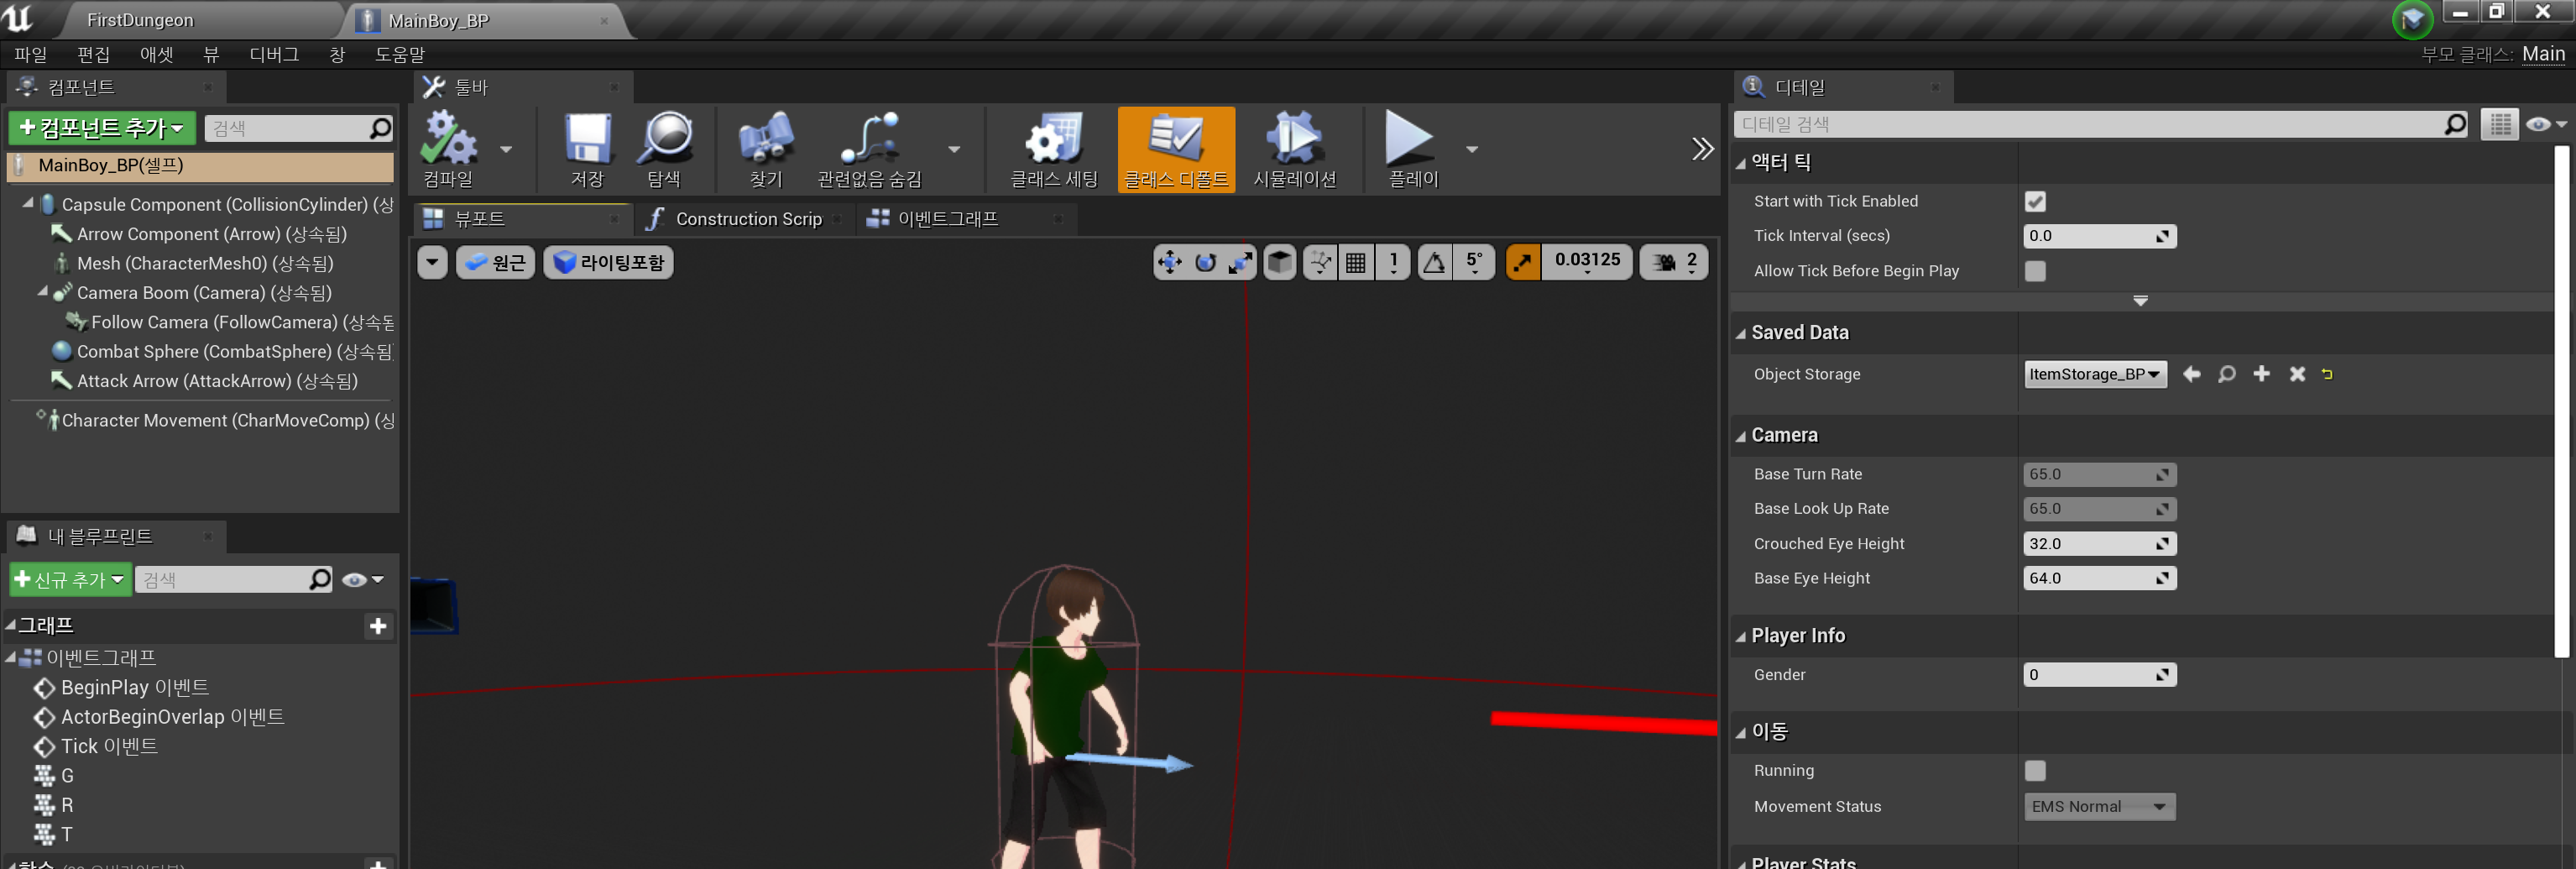
Task: Check the Running checkbox
Action: point(2034,771)
